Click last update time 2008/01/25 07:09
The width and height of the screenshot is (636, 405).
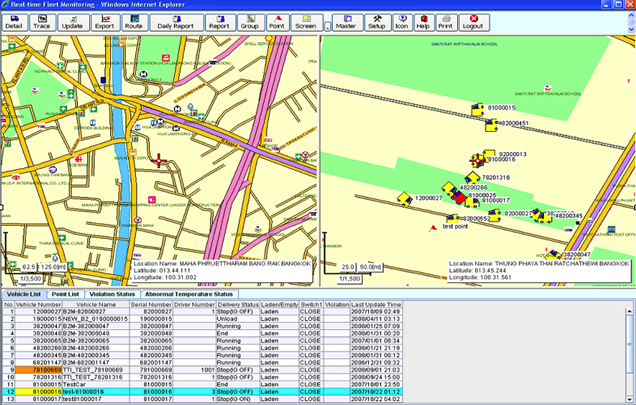[376, 326]
